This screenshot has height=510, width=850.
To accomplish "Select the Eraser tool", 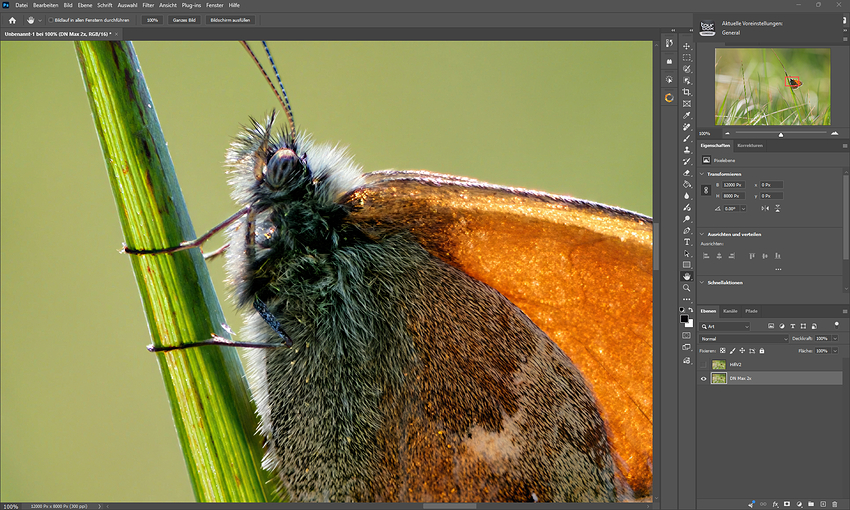I will 687,173.
